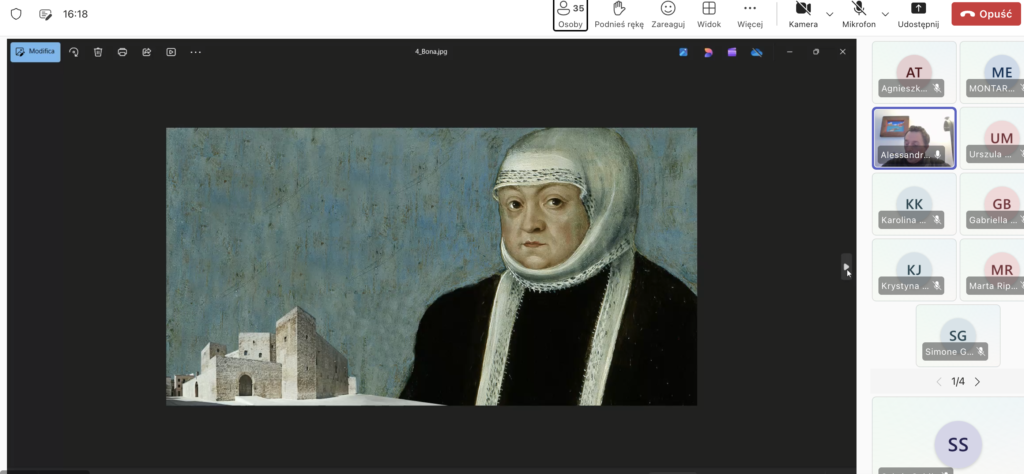
Task: Open the Zareaguj reactions menu
Action: [x=667, y=15]
